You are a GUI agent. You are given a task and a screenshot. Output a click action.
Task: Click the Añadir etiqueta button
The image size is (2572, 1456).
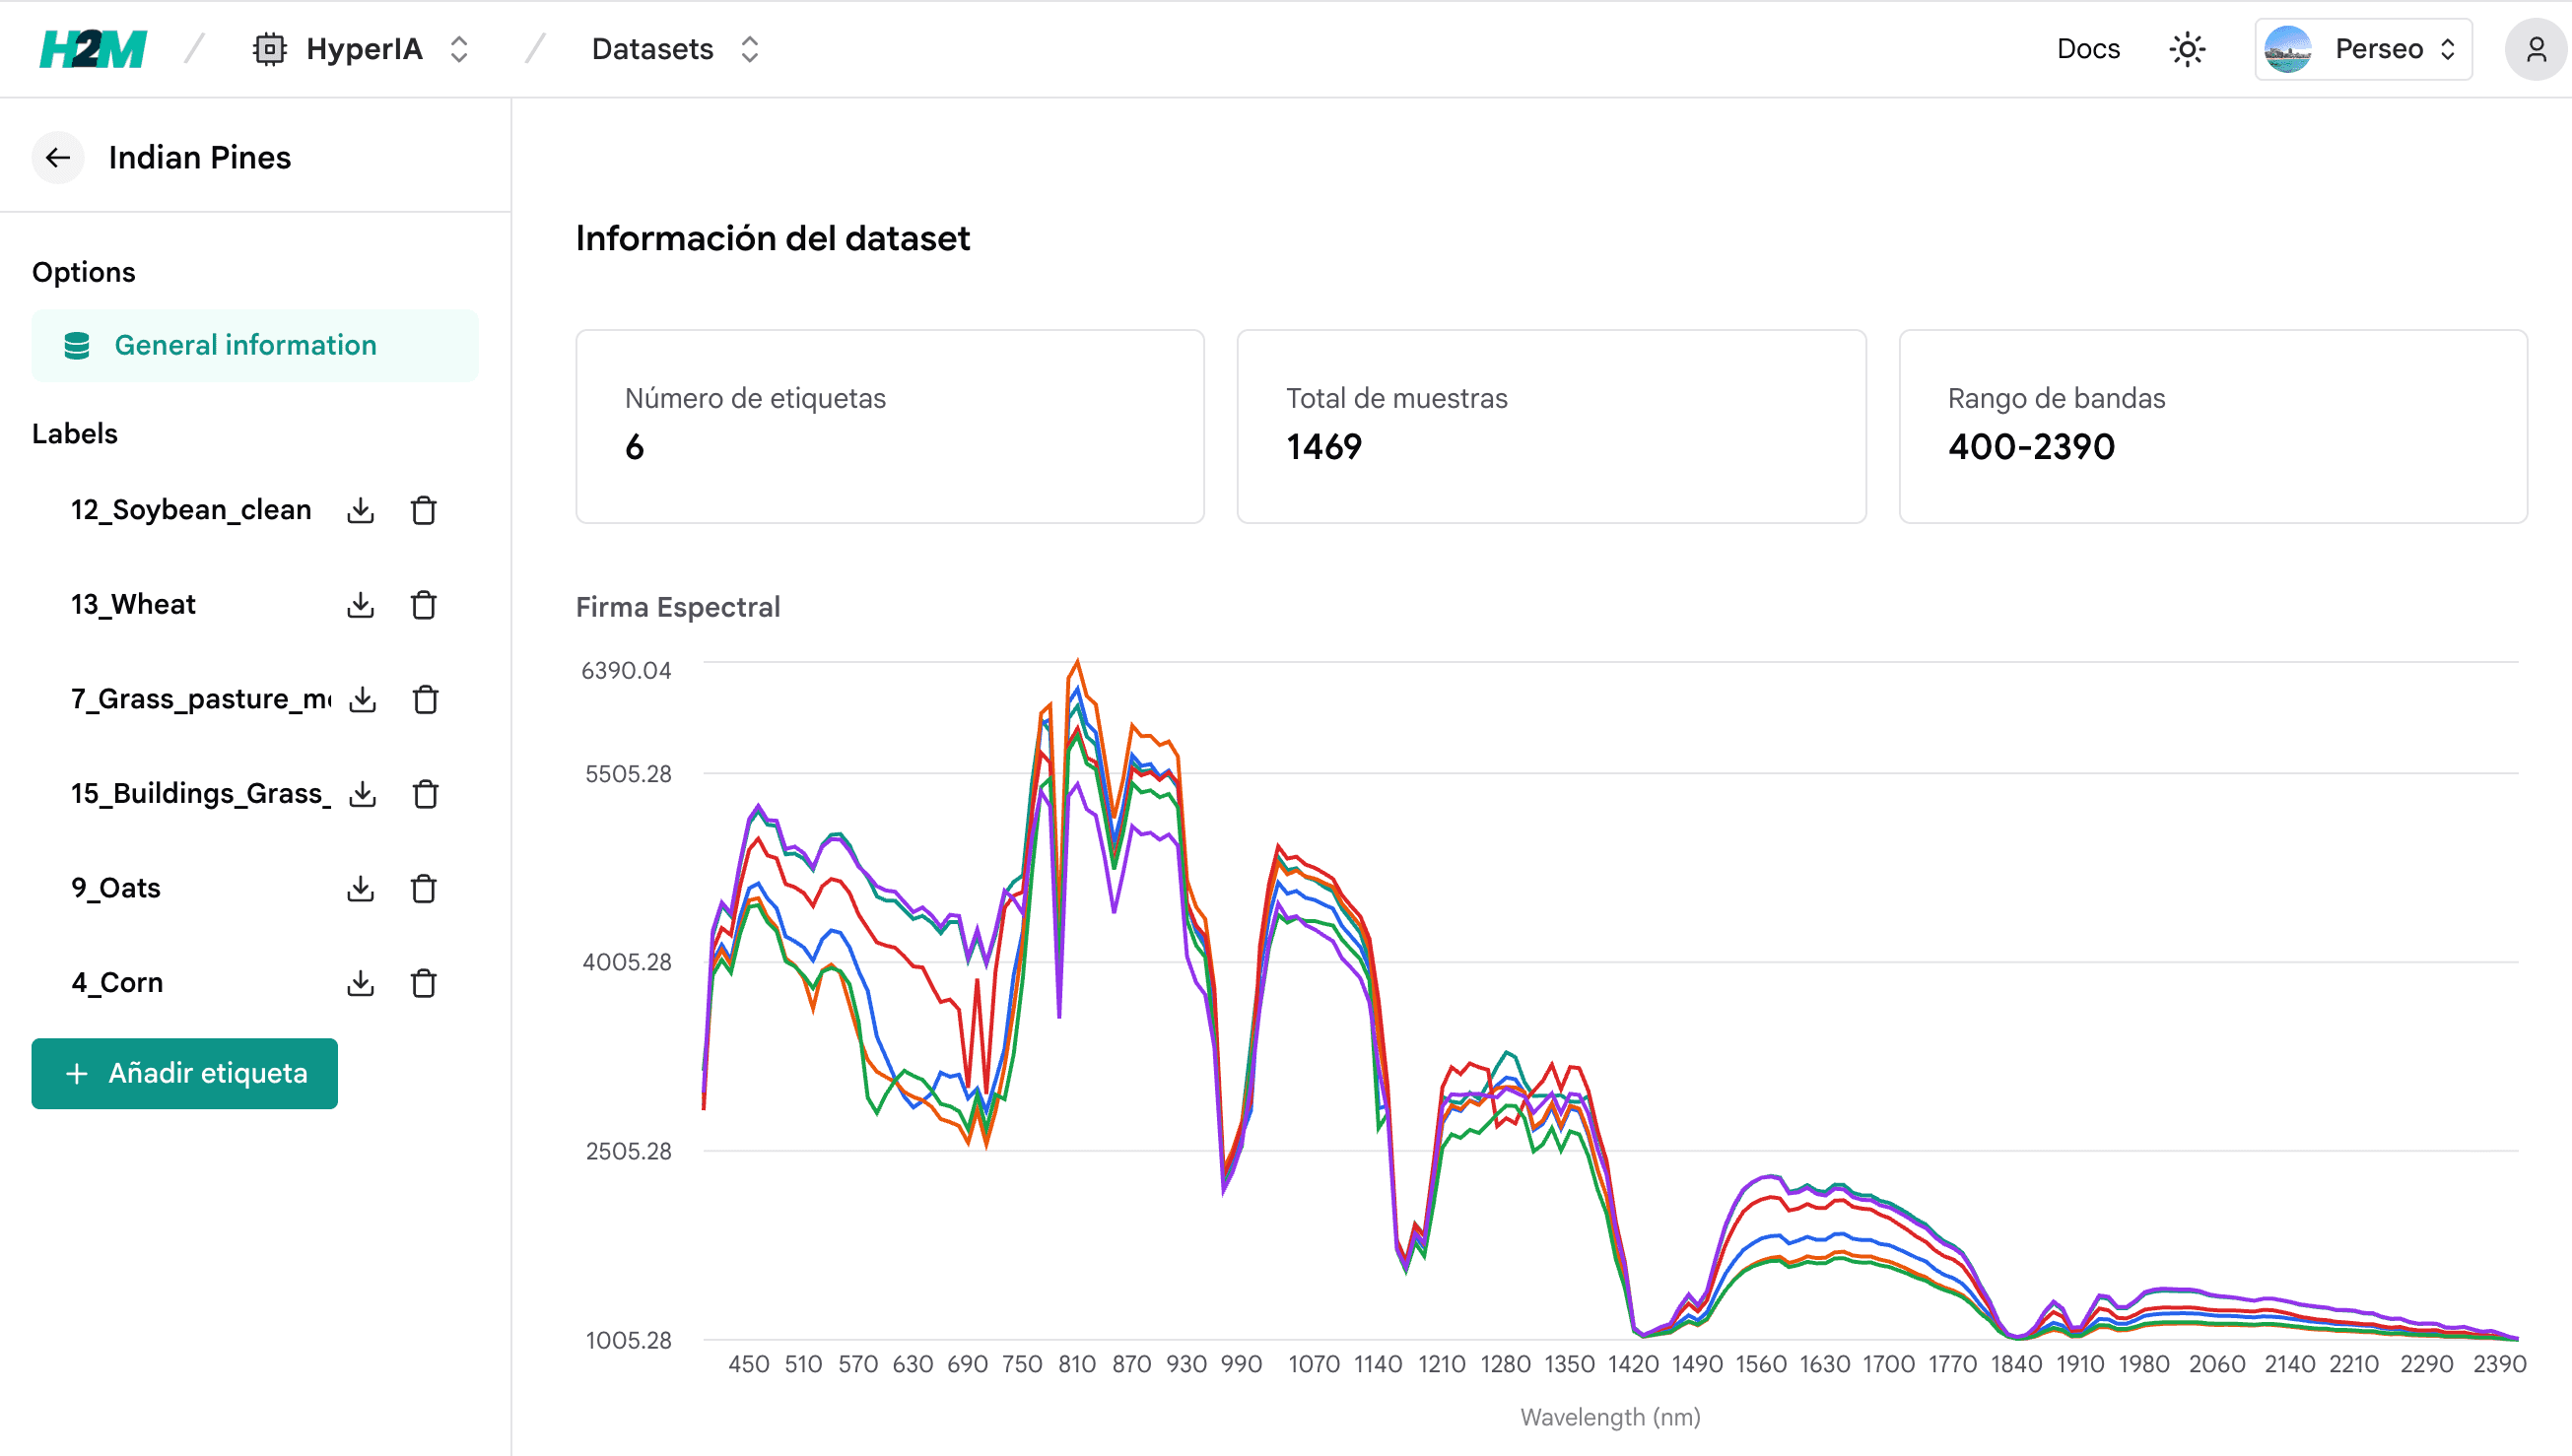184,1073
